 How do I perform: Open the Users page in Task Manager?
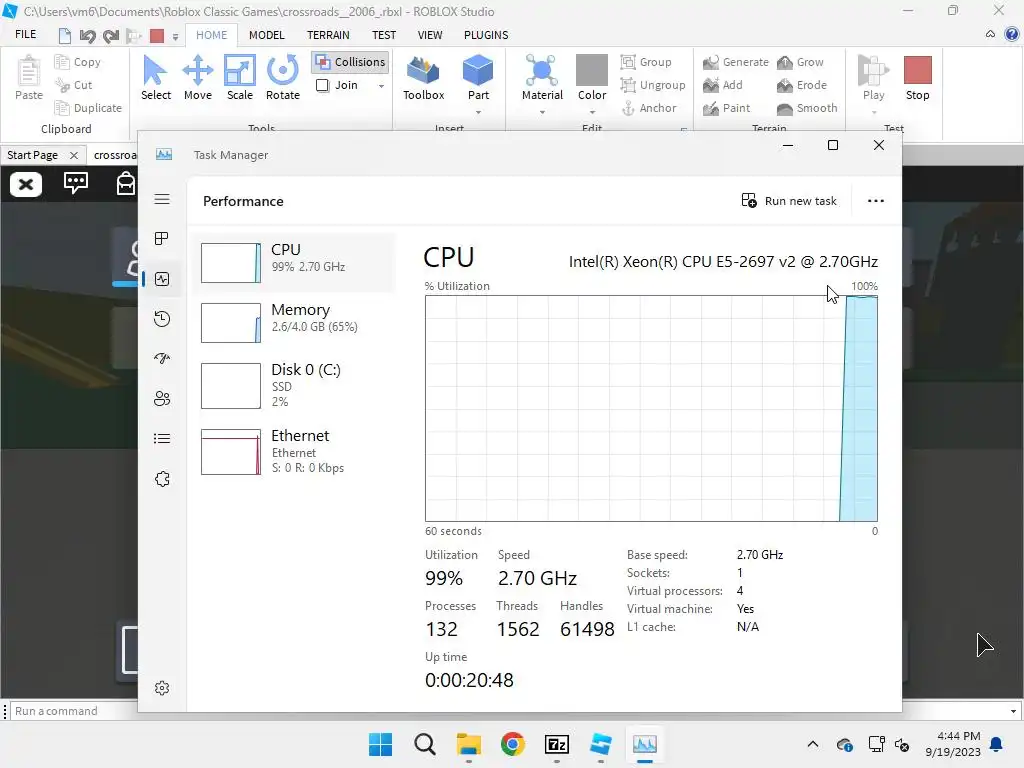(162, 398)
